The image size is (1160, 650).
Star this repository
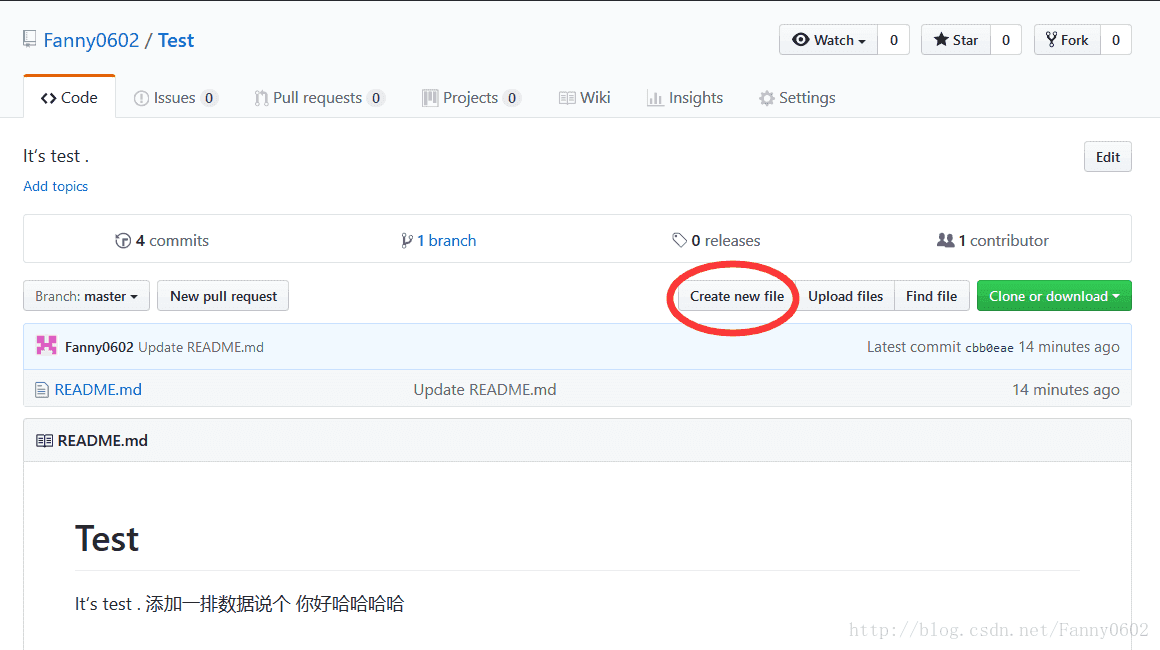point(956,40)
